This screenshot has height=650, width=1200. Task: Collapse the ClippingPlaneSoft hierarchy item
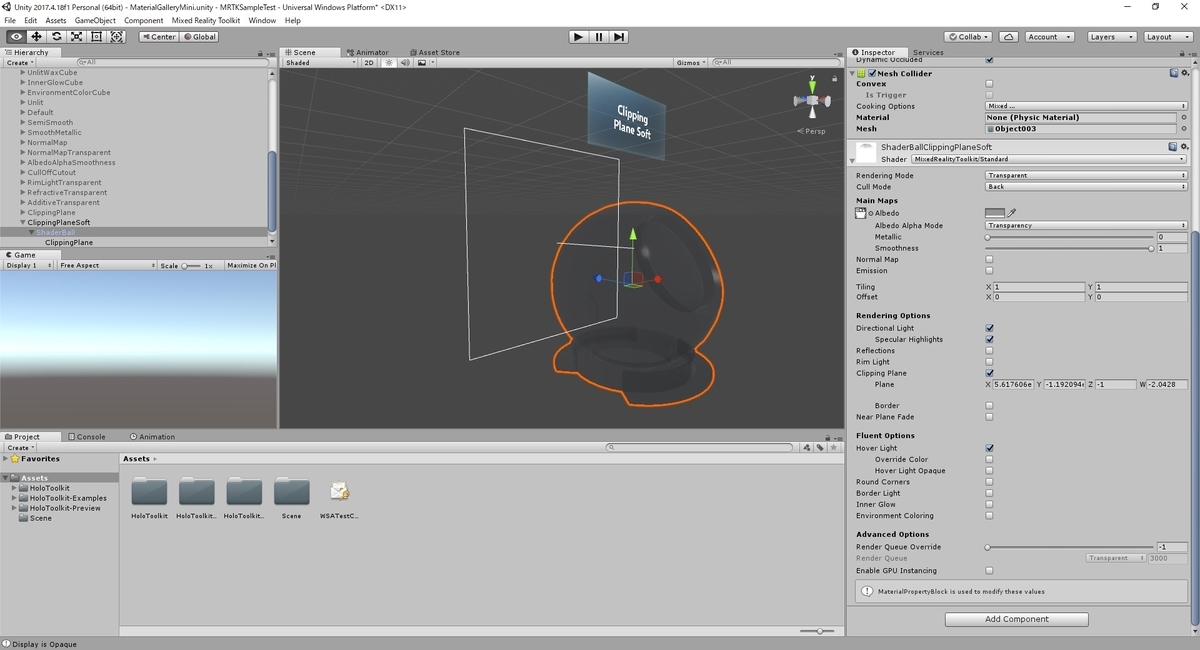tap(22, 222)
